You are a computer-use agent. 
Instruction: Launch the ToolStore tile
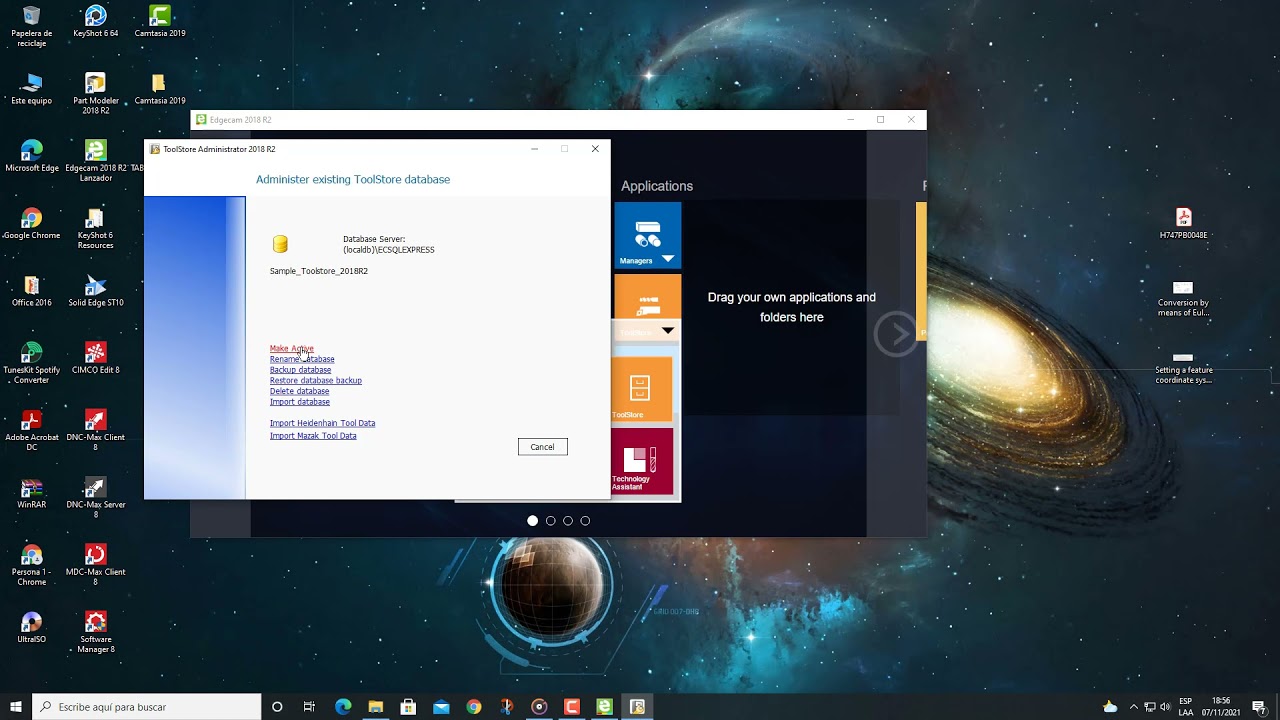641,390
